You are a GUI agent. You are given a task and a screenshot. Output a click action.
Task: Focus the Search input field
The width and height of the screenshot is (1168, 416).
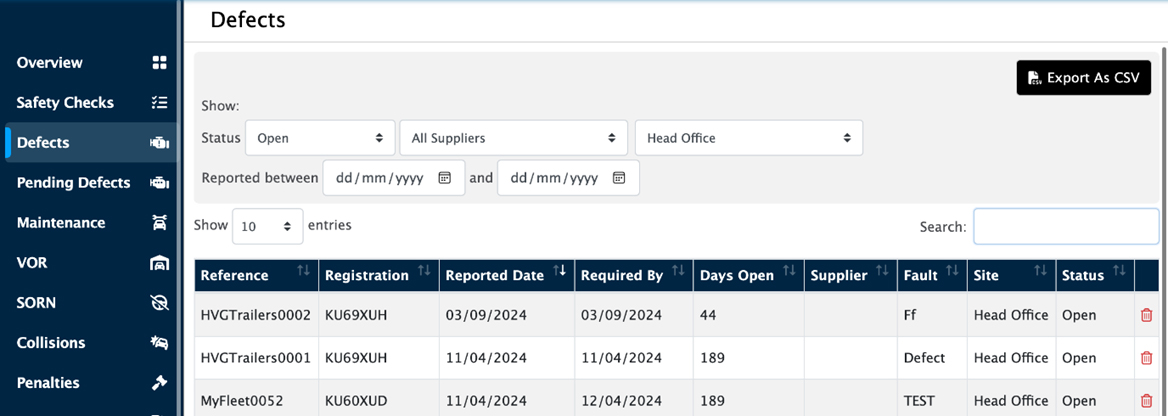click(1066, 227)
